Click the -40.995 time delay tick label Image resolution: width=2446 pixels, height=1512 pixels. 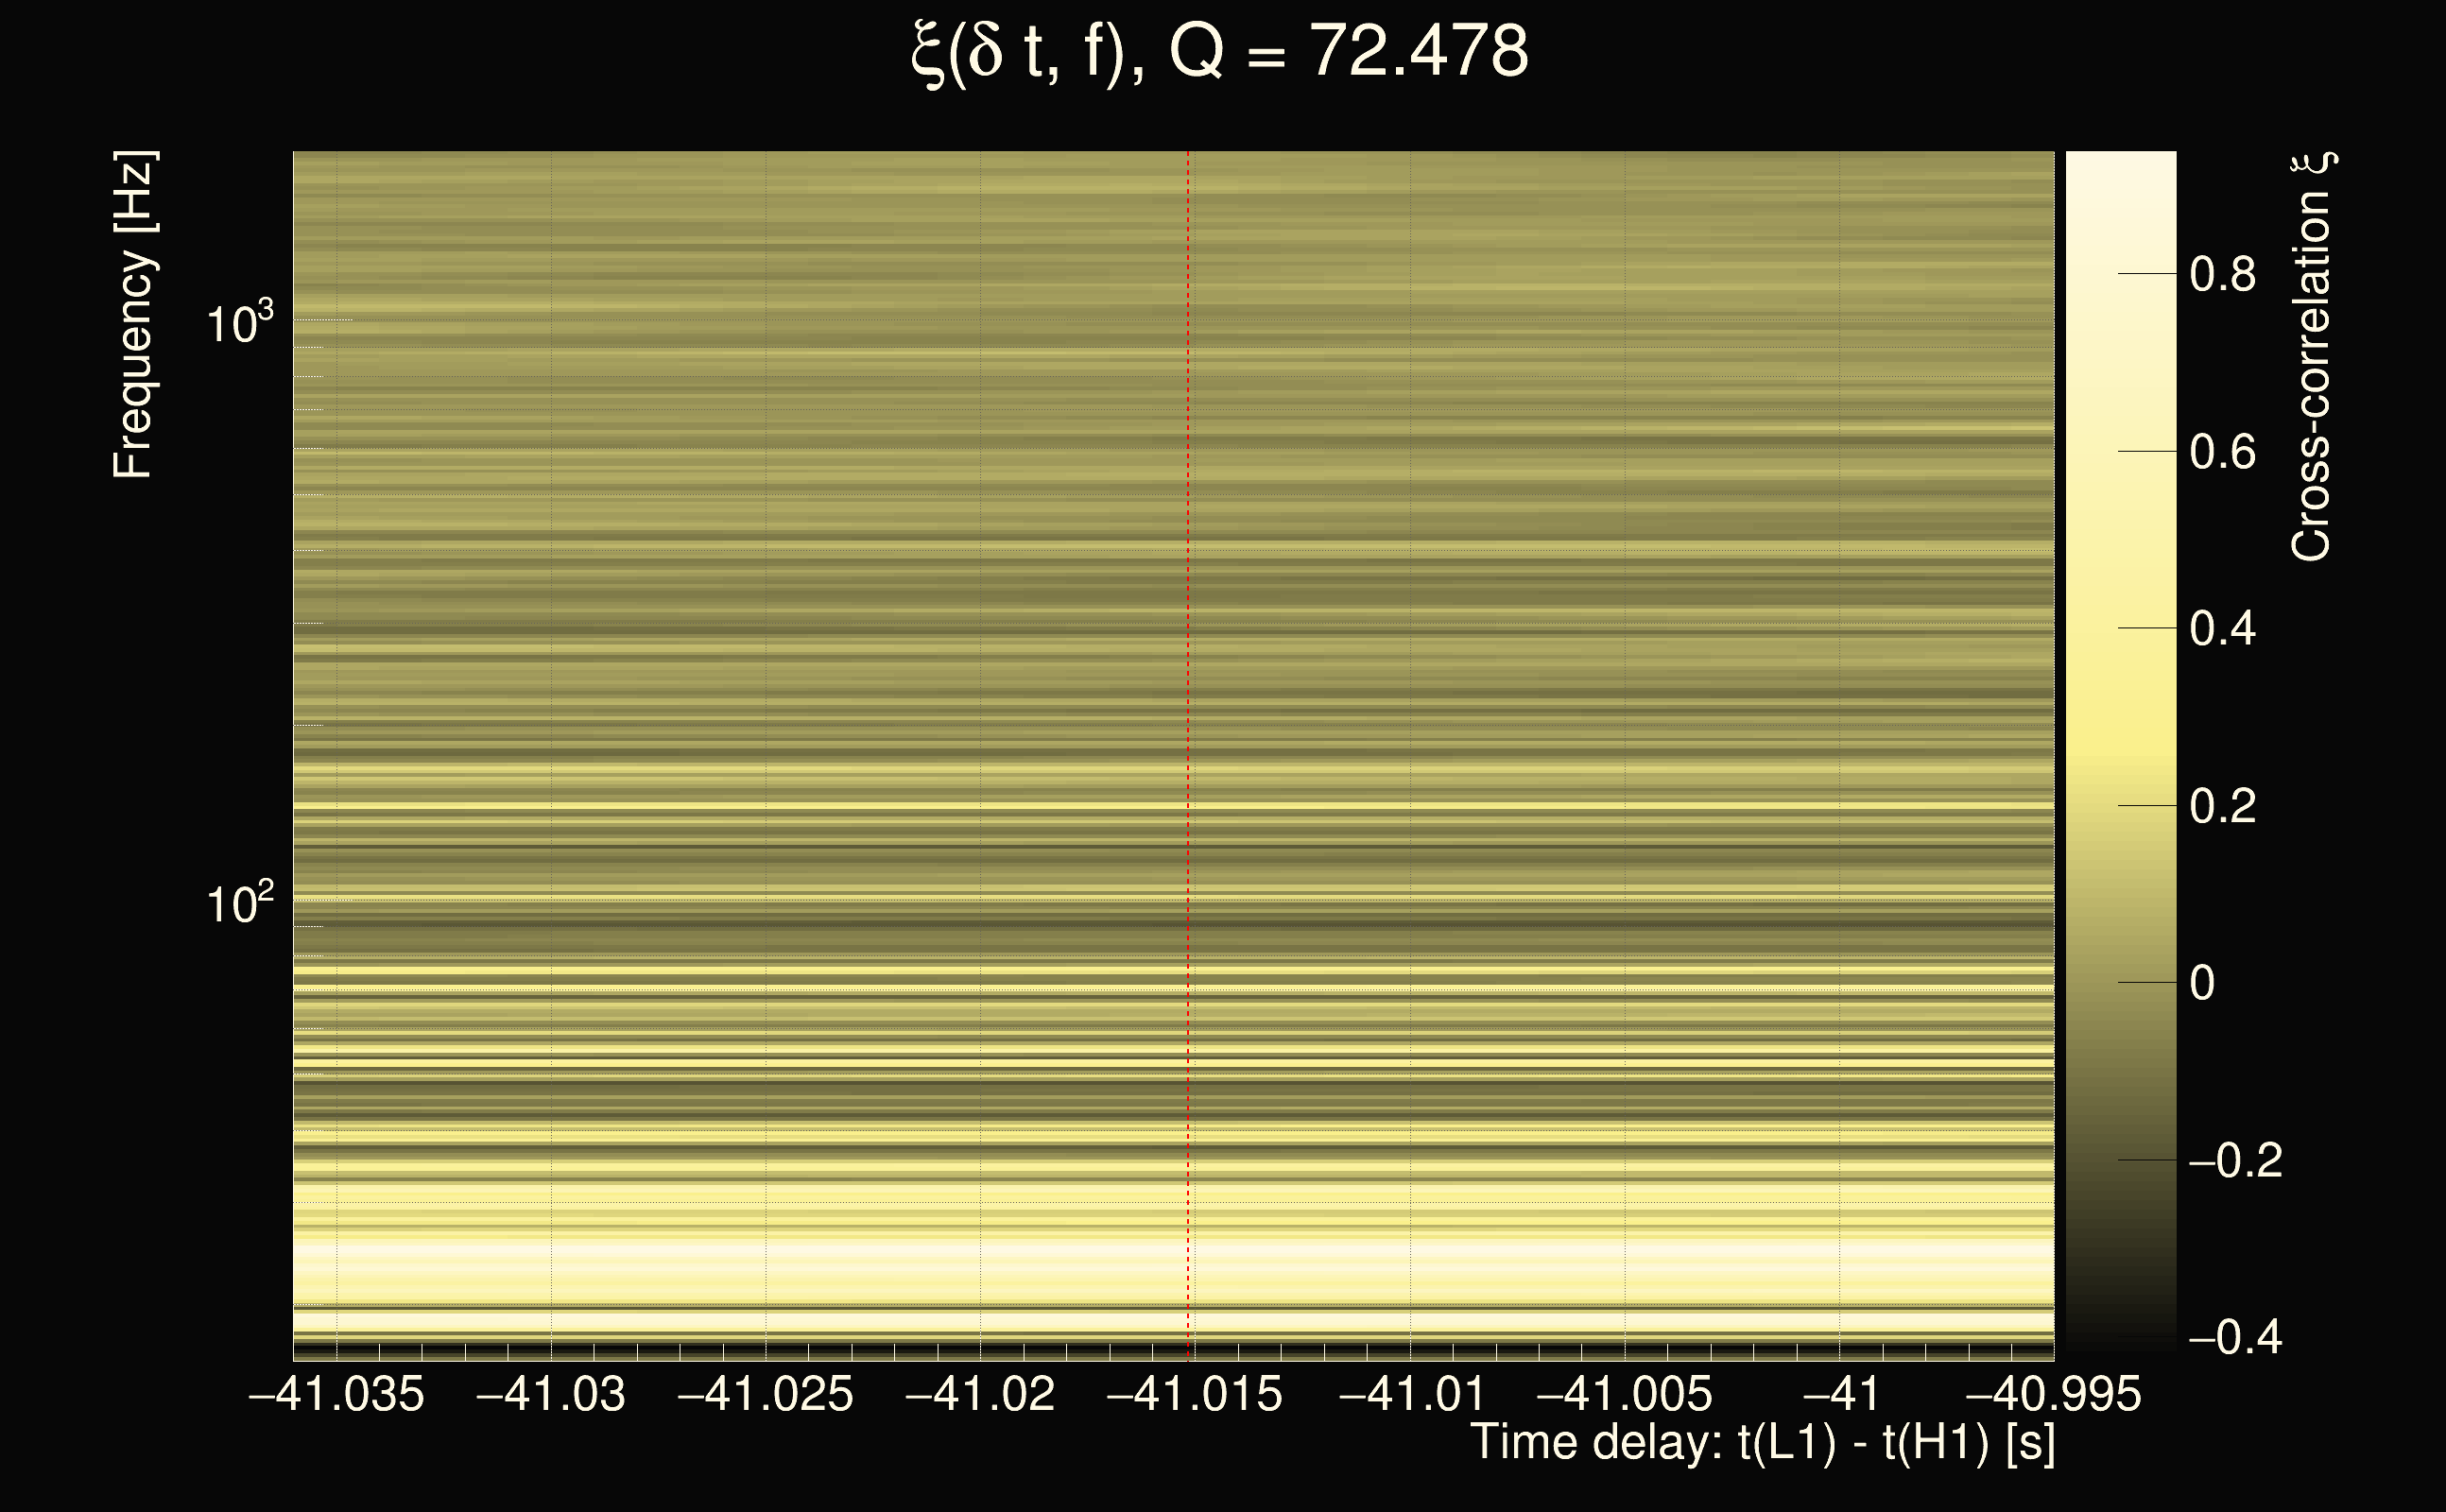pyautogui.click(x=2054, y=1394)
